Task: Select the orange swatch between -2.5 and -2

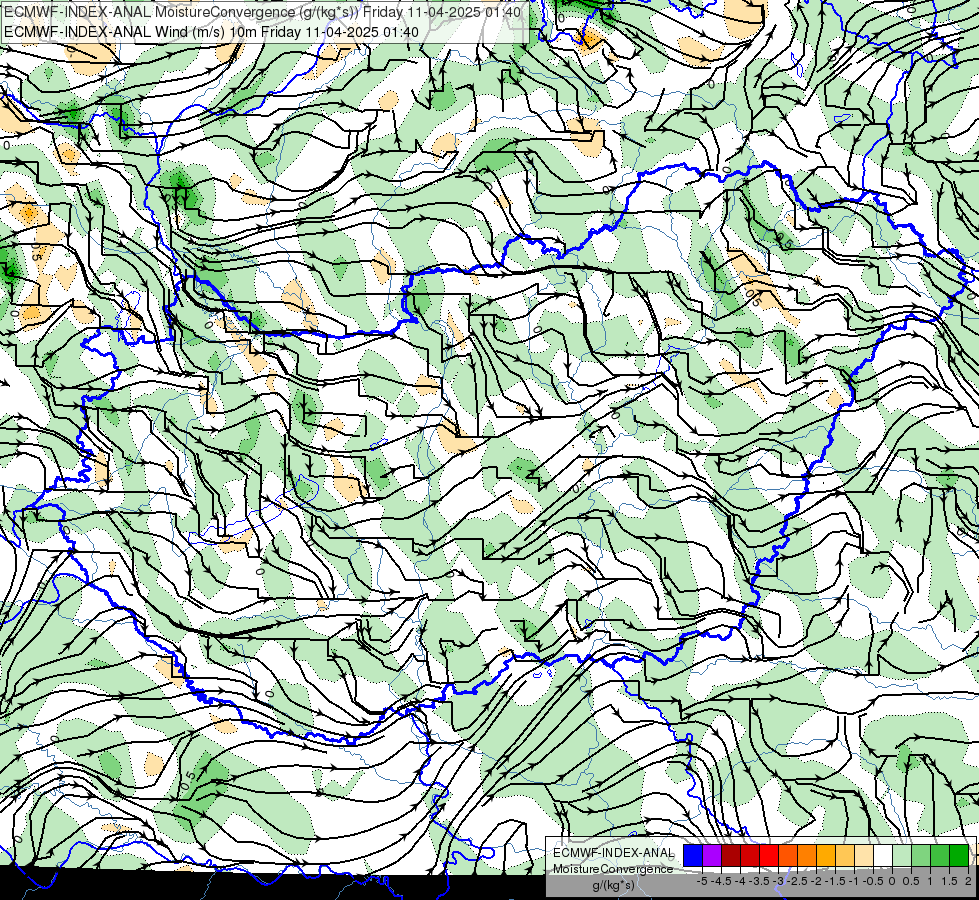Action: point(807,855)
